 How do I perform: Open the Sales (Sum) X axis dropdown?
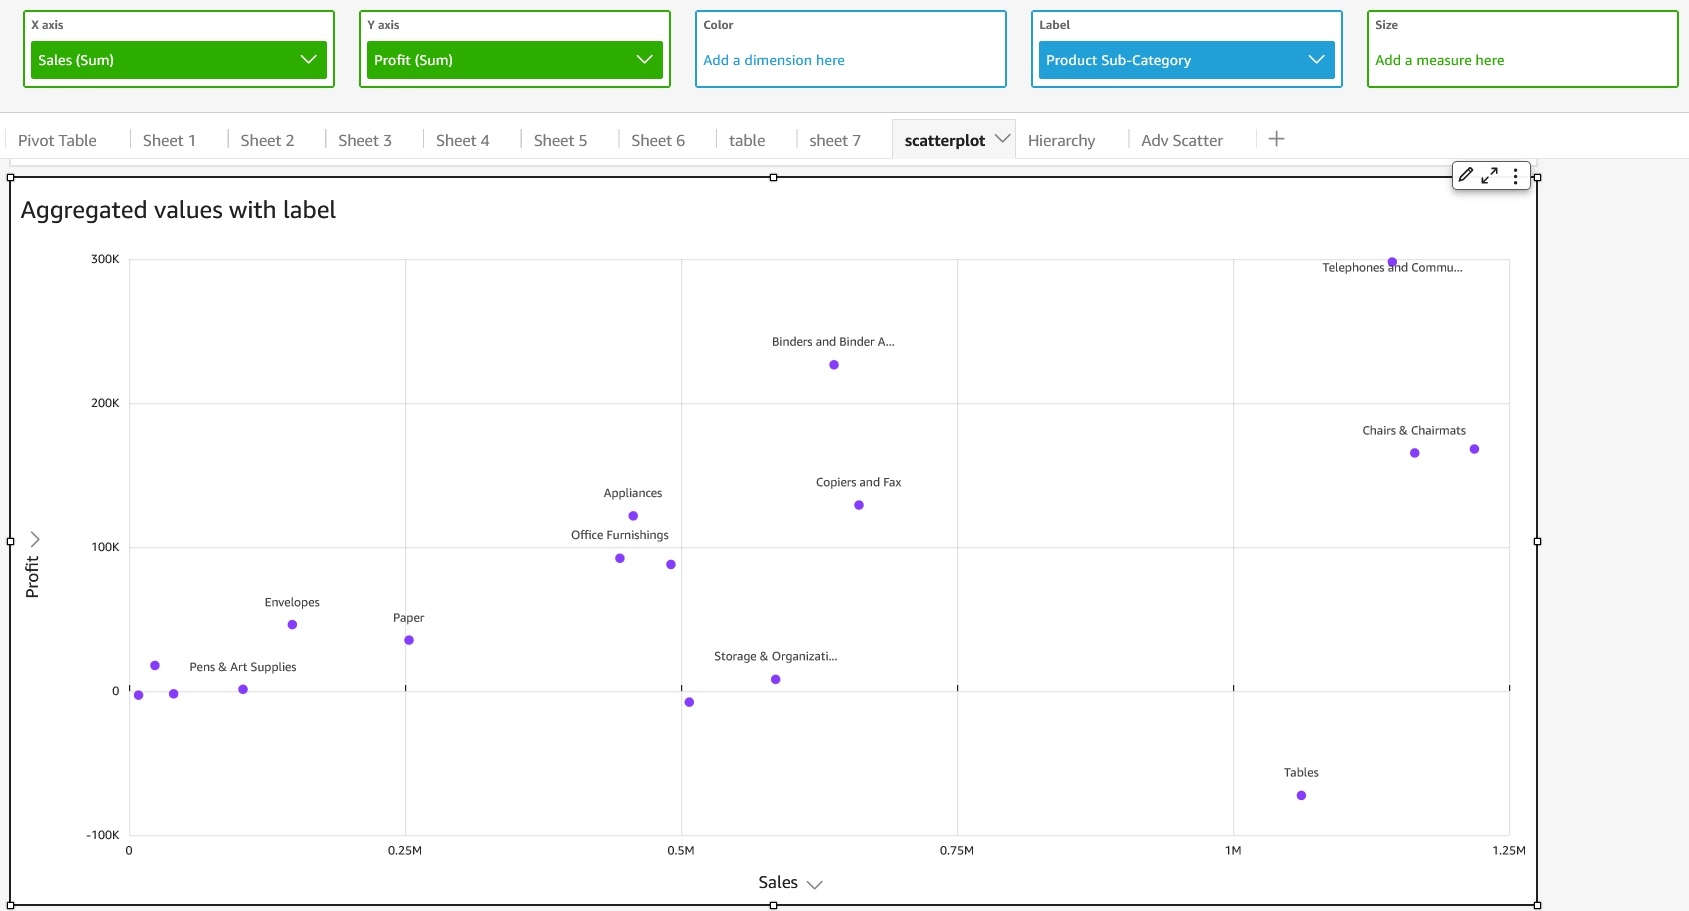[308, 60]
